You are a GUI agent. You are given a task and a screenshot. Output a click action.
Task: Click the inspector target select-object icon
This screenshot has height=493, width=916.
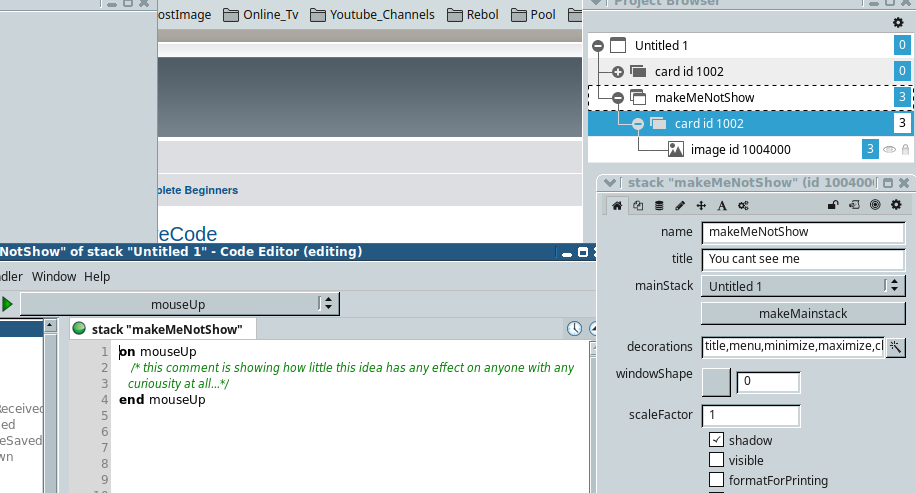tap(875, 205)
